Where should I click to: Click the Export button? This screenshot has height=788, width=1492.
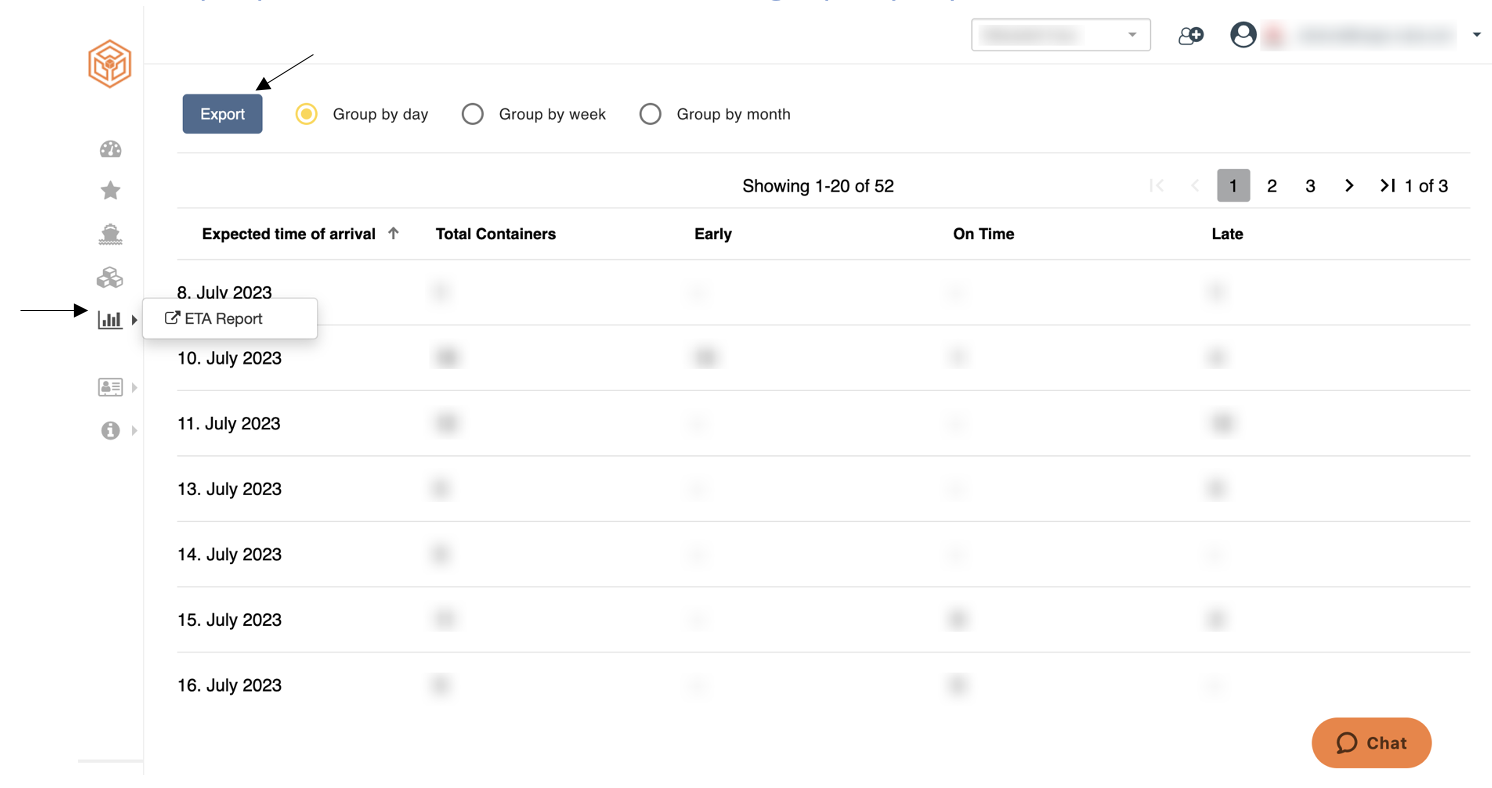click(222, 114)
